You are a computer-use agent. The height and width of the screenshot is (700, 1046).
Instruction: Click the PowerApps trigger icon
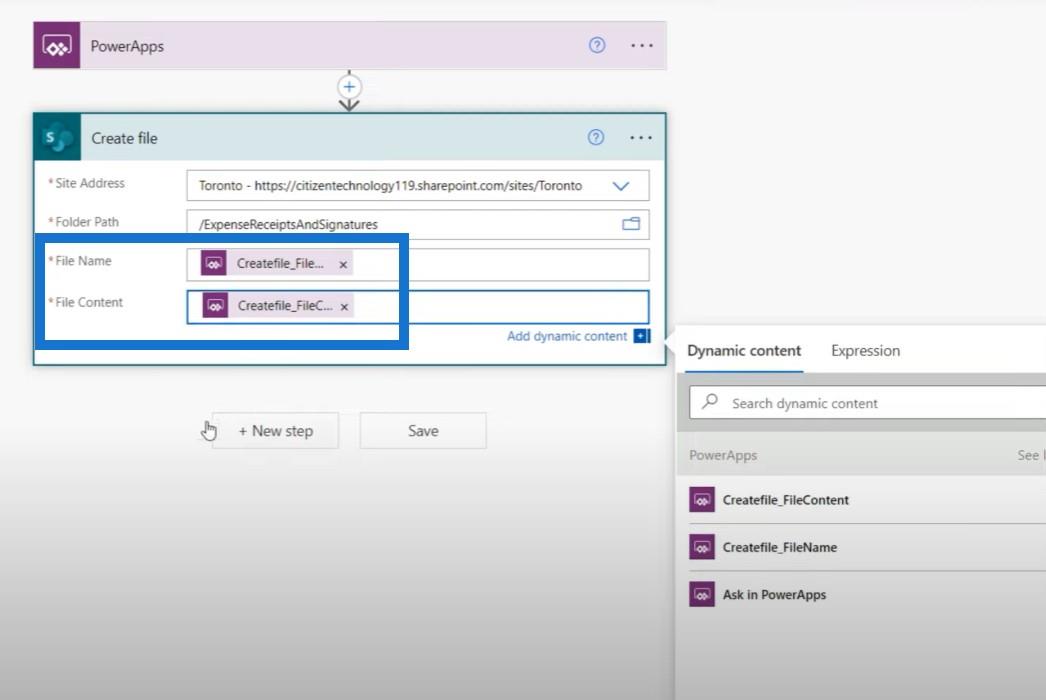point(57,45)
